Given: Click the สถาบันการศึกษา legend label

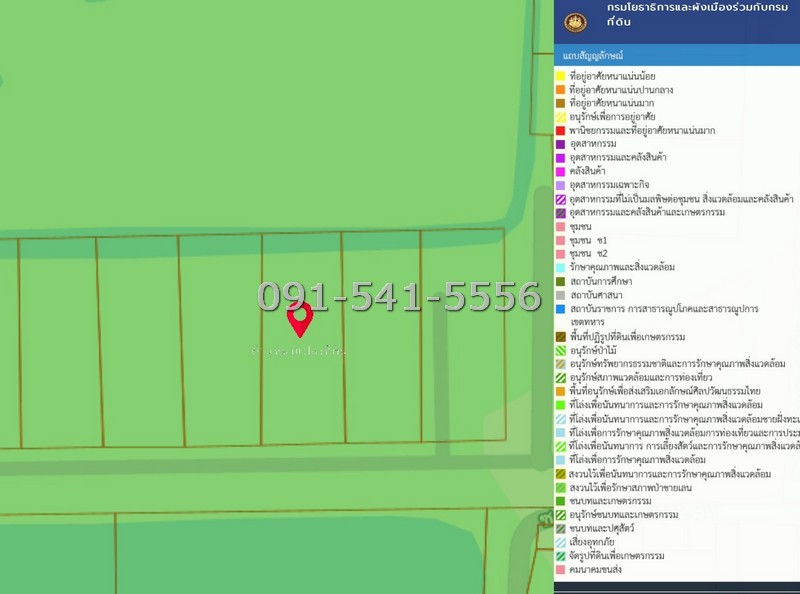Looking at the screenshot, I should 606,282.
